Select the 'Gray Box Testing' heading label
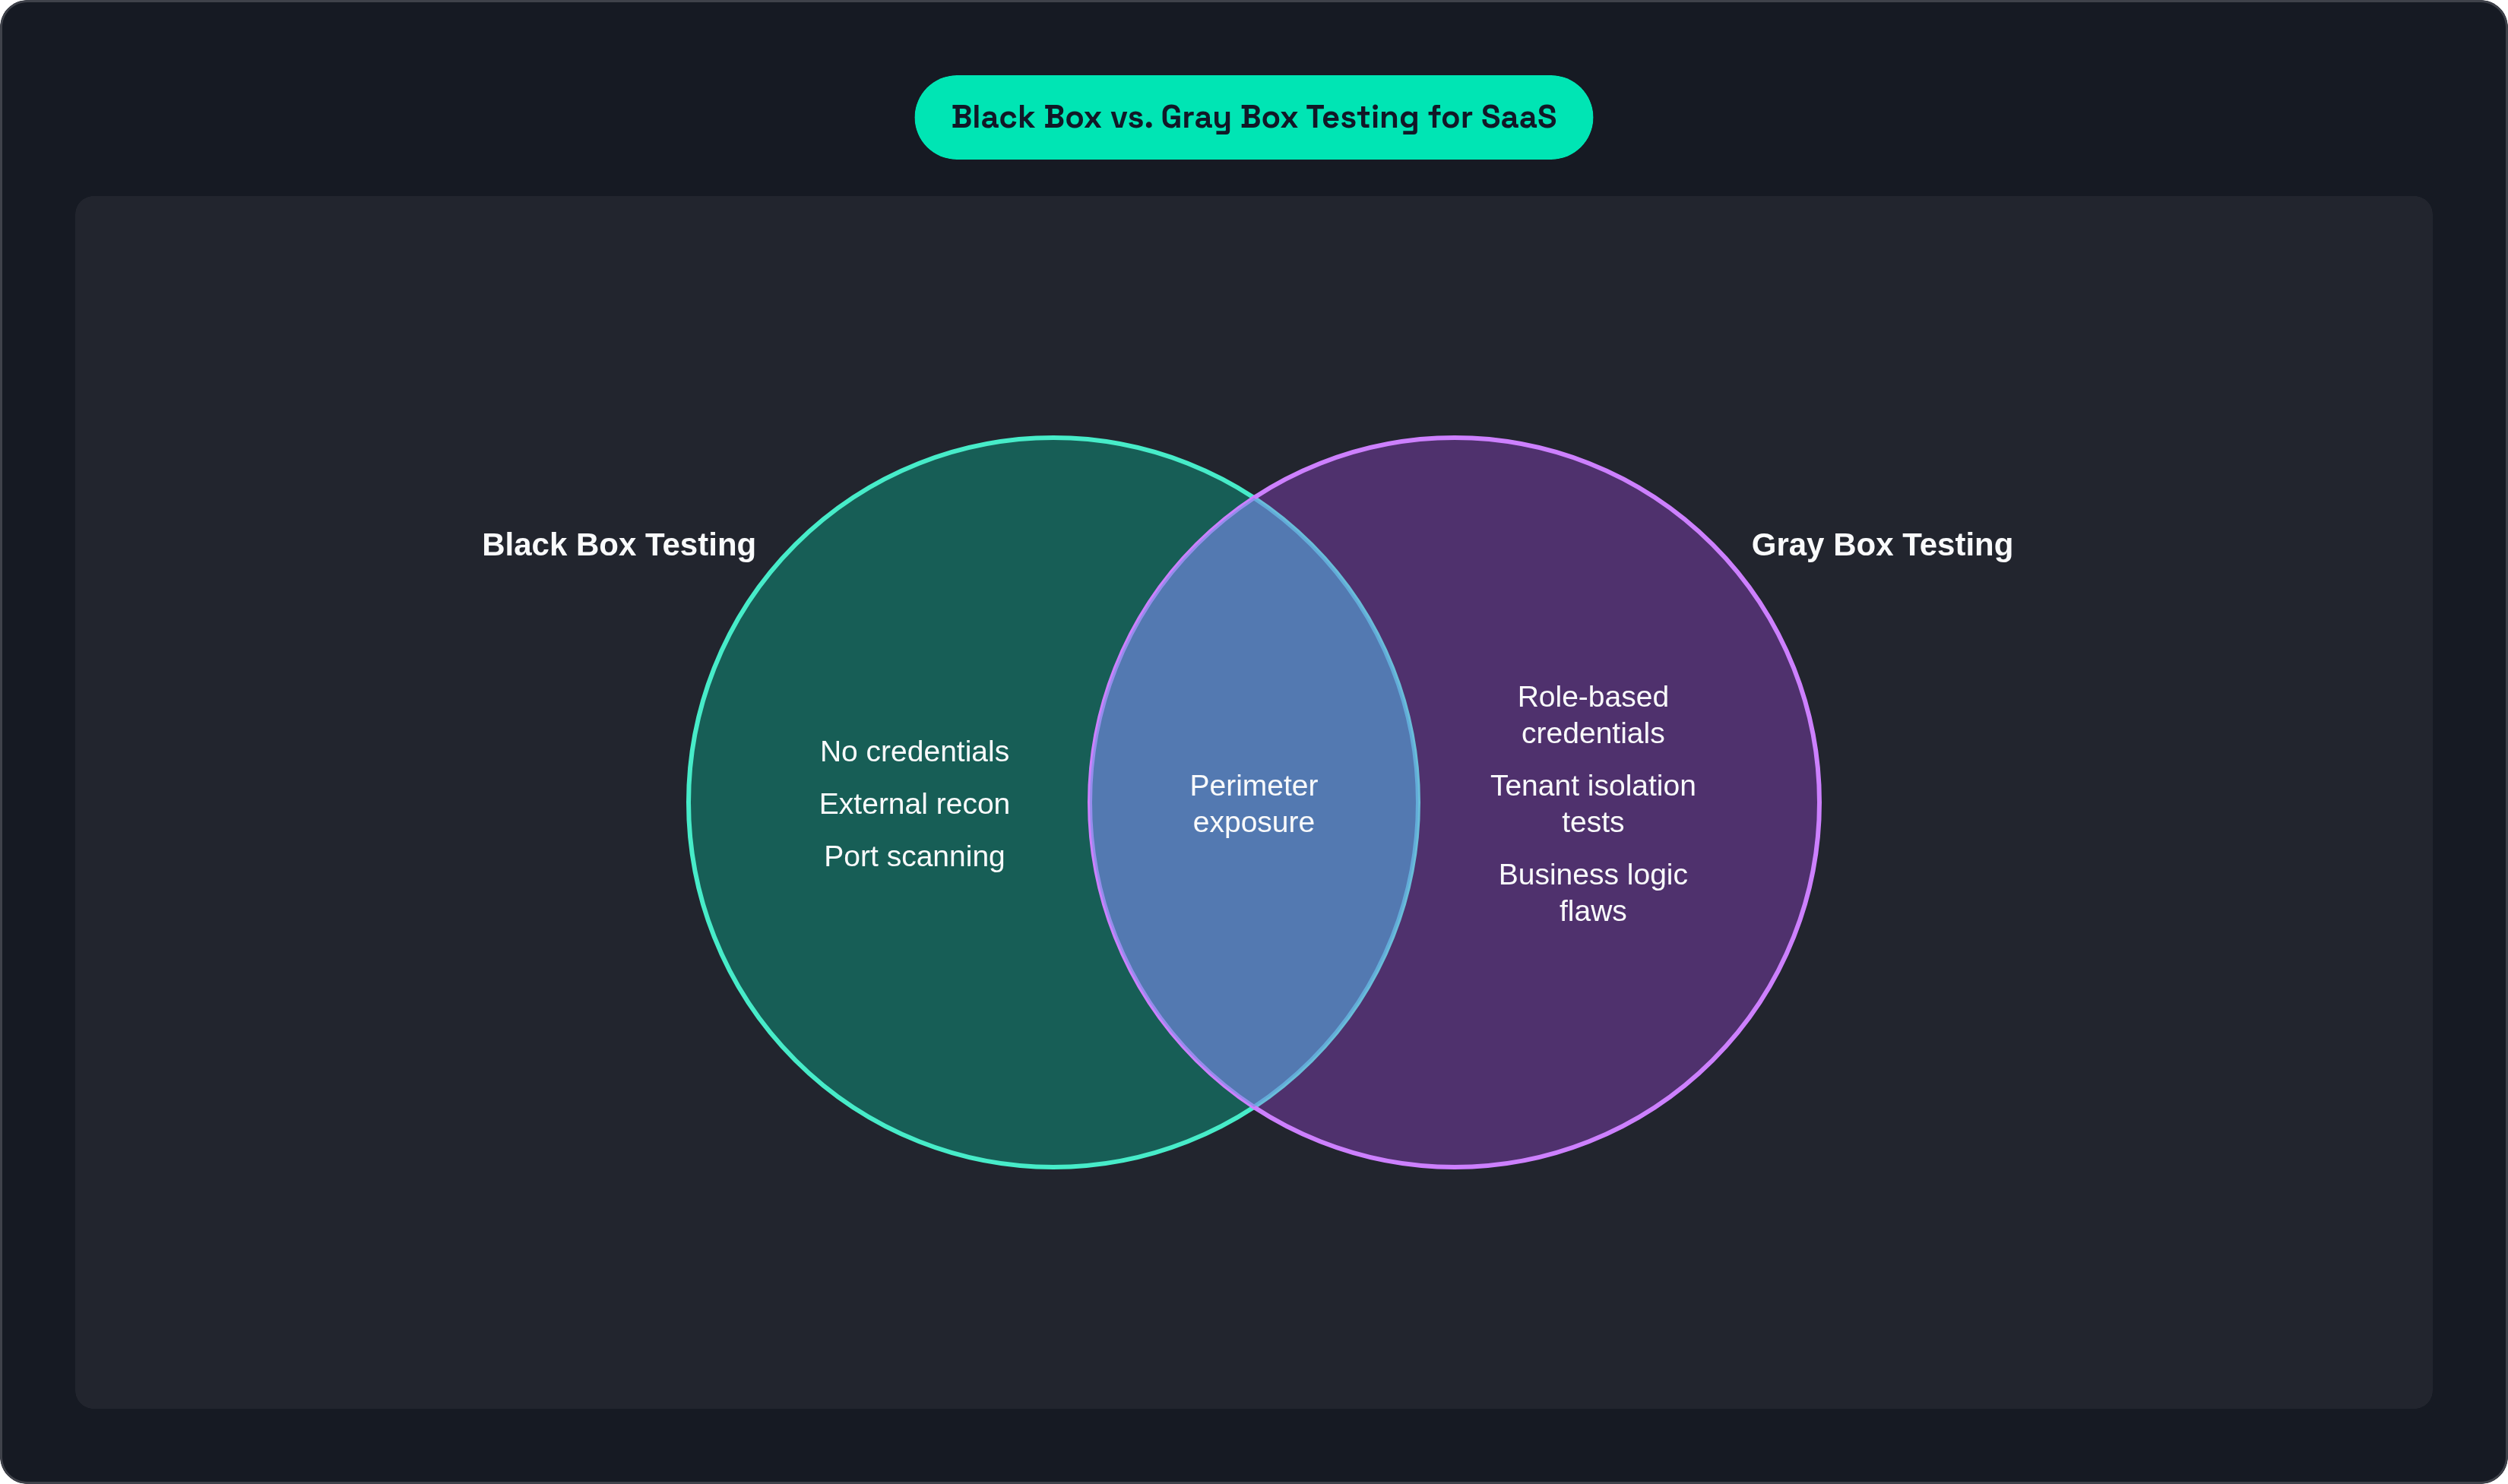The height and width of the screenshot is (1484, 2508). tap(1881, 544)
